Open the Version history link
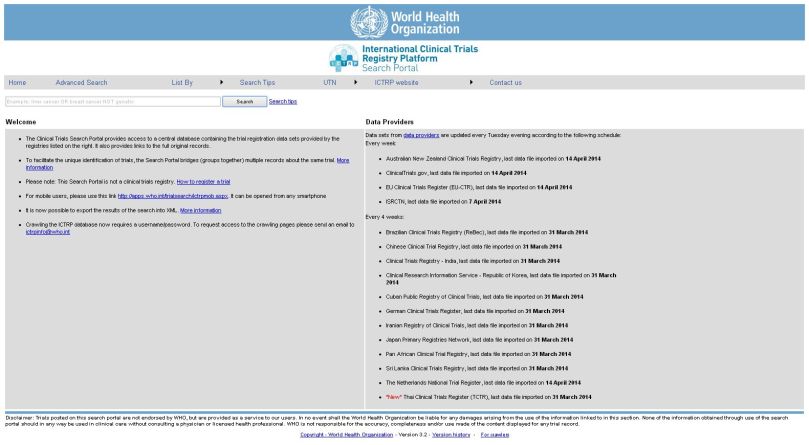Screen dimensions: 809x445 tap(451, 435)
